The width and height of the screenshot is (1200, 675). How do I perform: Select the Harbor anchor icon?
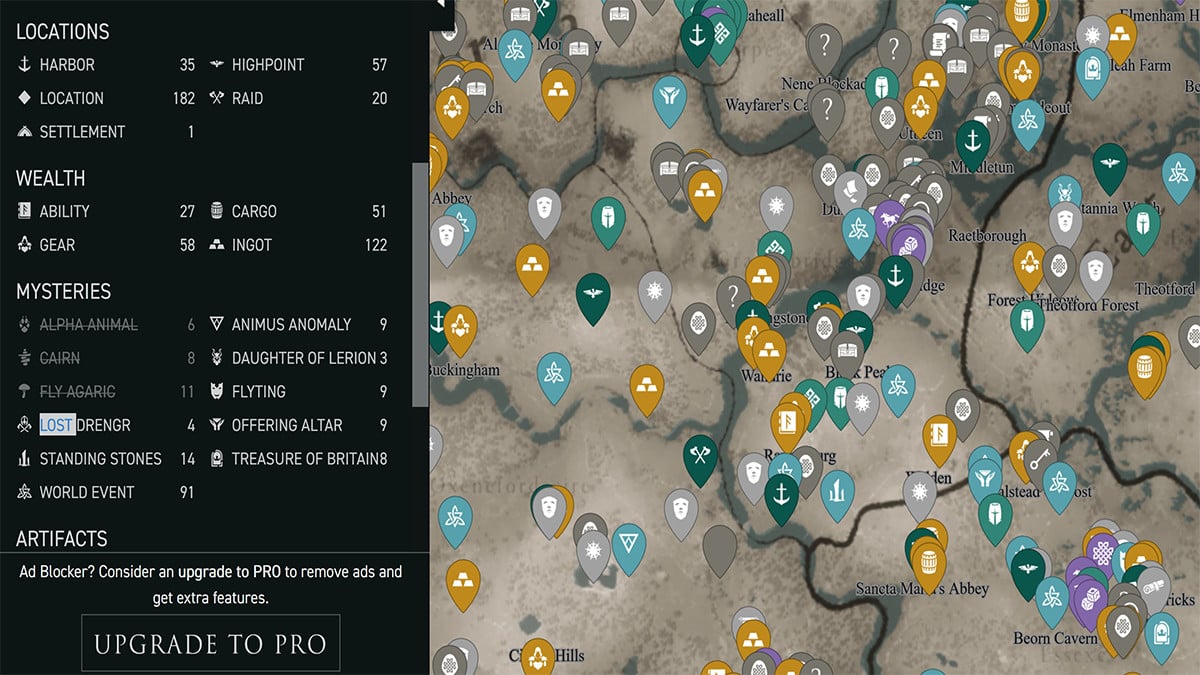(x=25, y=64)
